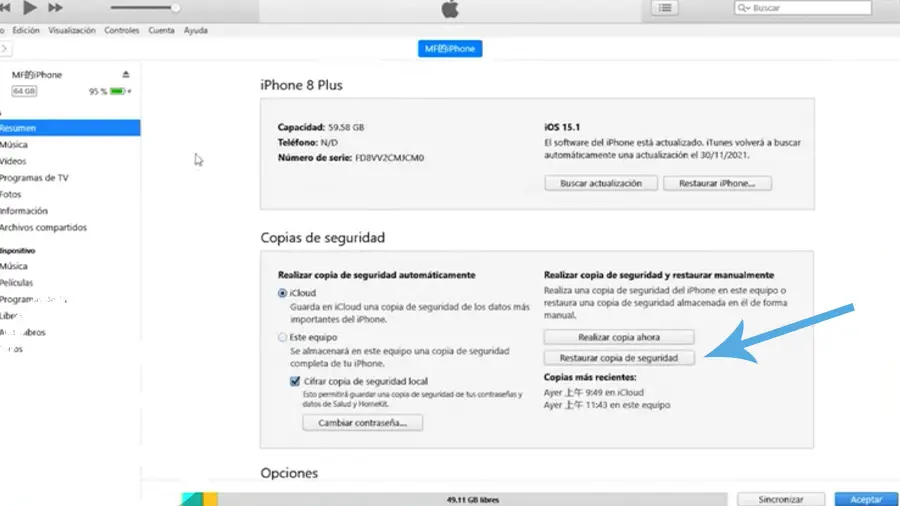Click Restaurar copia de seguridad button
Viewport: 900px width, 506px height.
tap(619, 358)
